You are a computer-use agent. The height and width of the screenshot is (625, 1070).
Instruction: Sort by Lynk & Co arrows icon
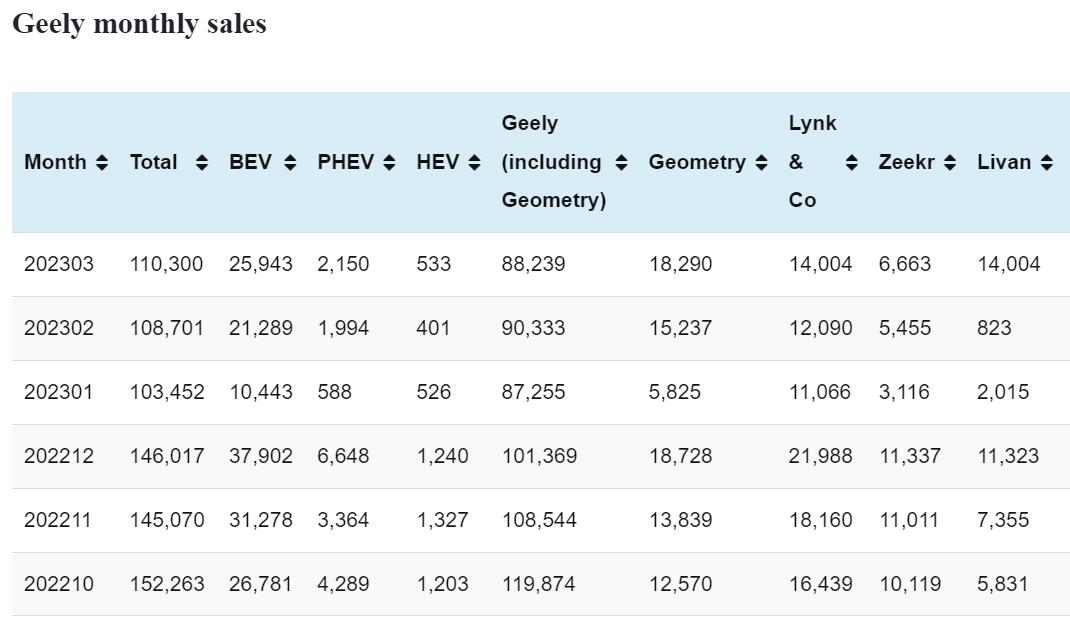pyautogui.click(x=851, y=162)
